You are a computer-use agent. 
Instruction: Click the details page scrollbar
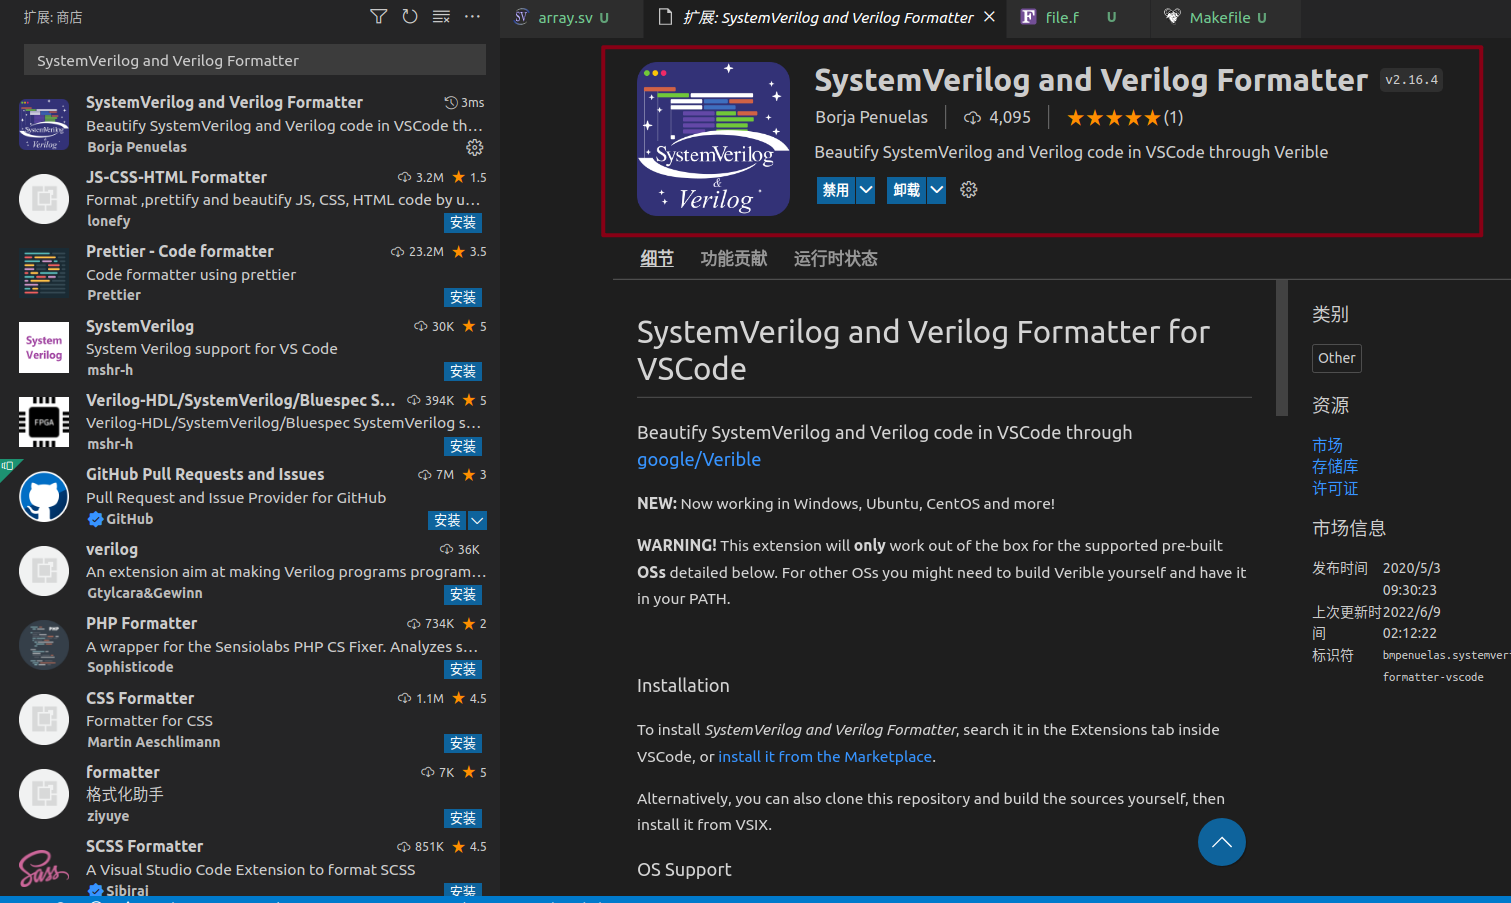(1282, 348)
